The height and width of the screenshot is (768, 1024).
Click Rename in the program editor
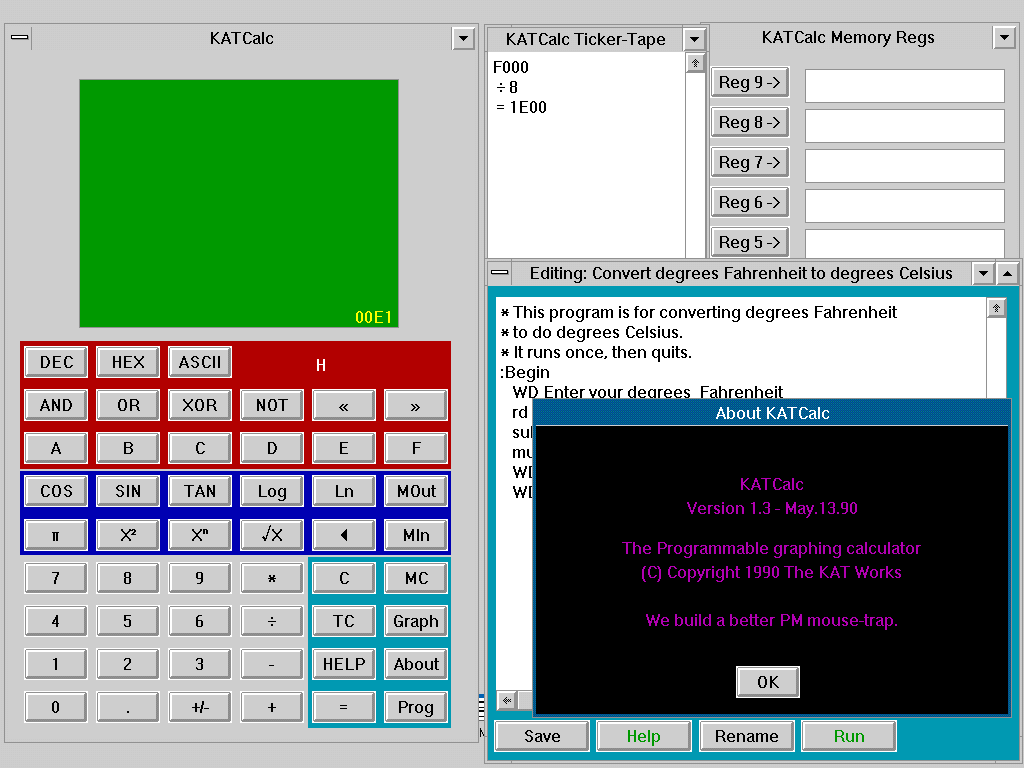coord(746,737)
